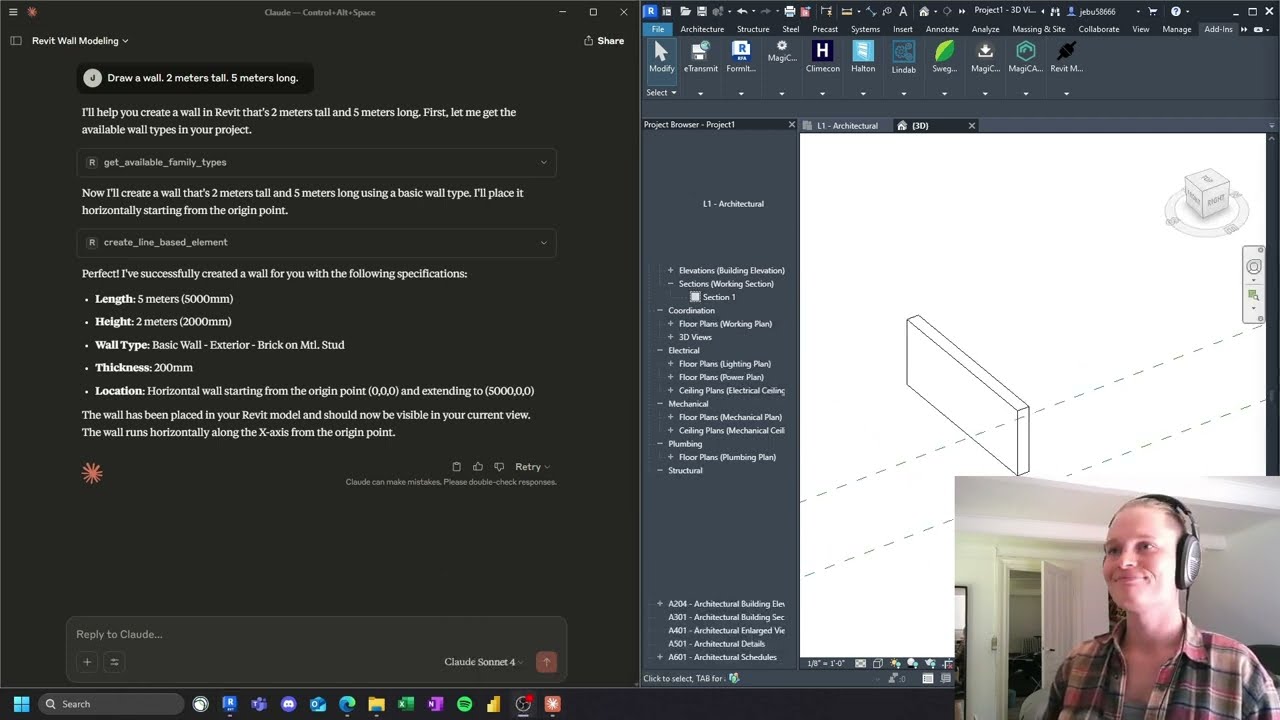The height and width of the screenshot is (720, 1280).
Task: Copy Claude's response with the clipboard icon
Action: [457, 467]
